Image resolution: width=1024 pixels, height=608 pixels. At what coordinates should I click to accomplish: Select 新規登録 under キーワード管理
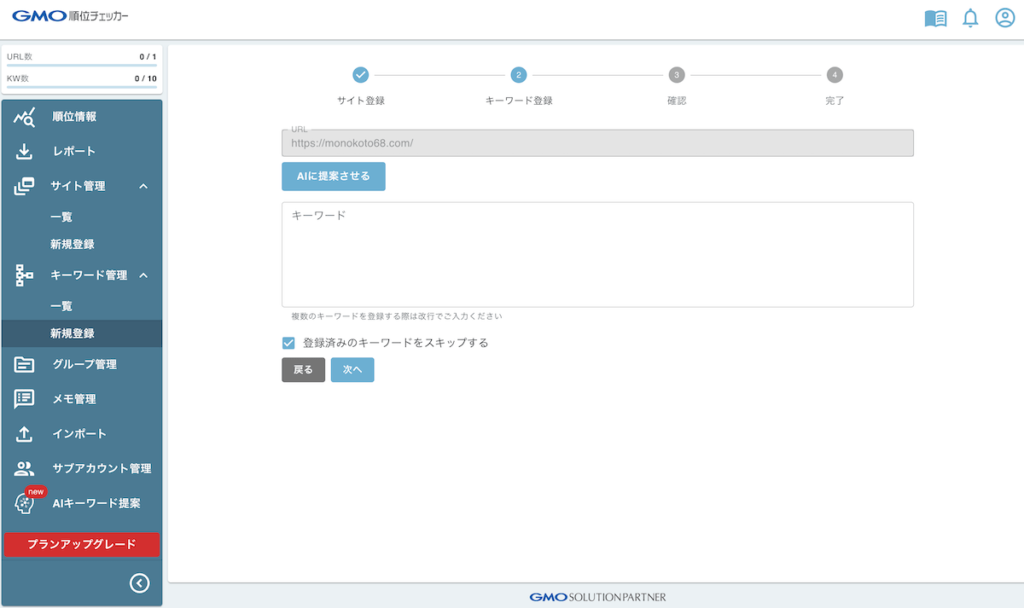[72, 333]
